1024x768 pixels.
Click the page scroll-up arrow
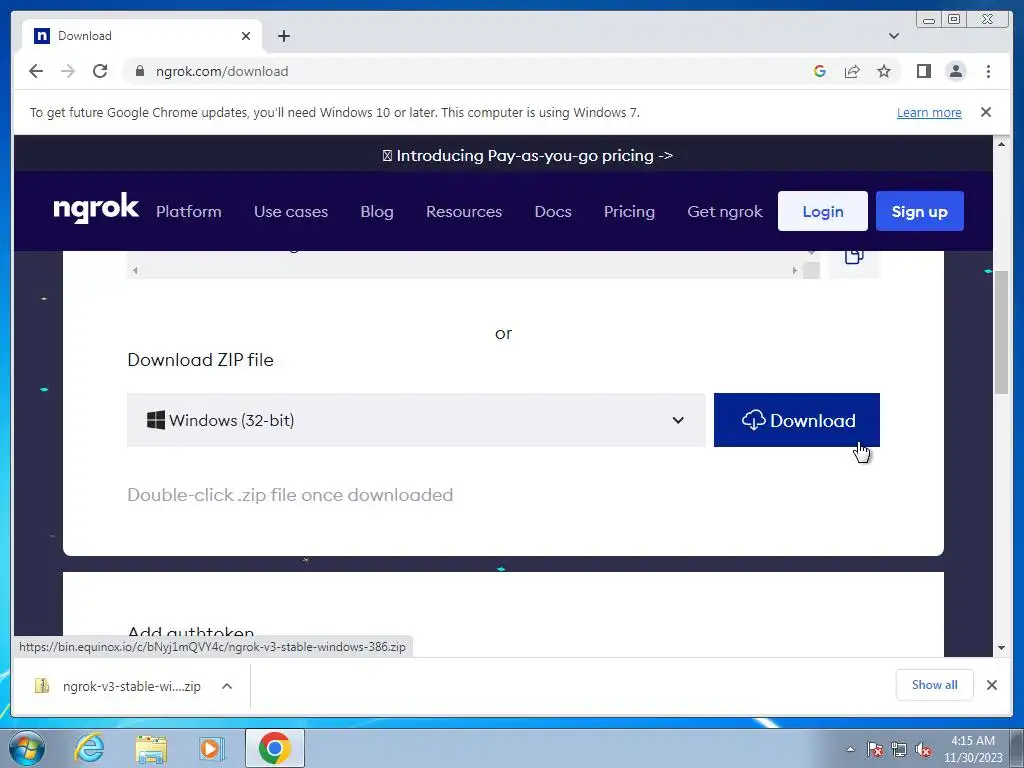(x=1001, y=144)
